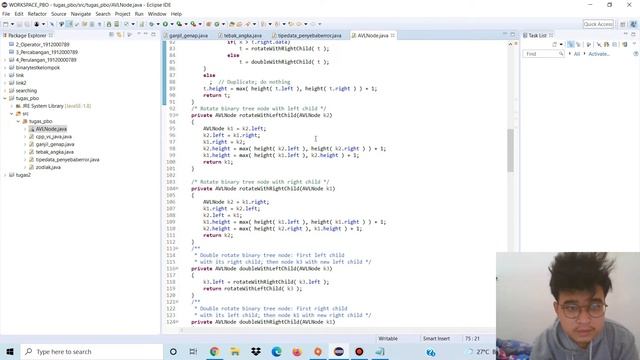Open the Refactor menu
Viewport: 640px width, 360px height.
point(37,14)
